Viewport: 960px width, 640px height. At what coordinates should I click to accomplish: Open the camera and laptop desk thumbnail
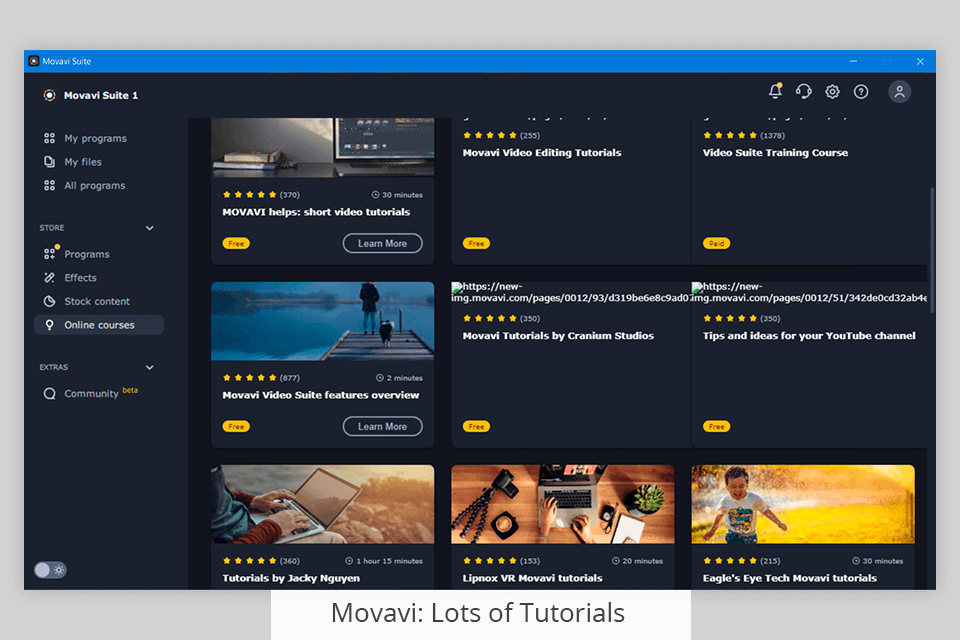point(563,504)
